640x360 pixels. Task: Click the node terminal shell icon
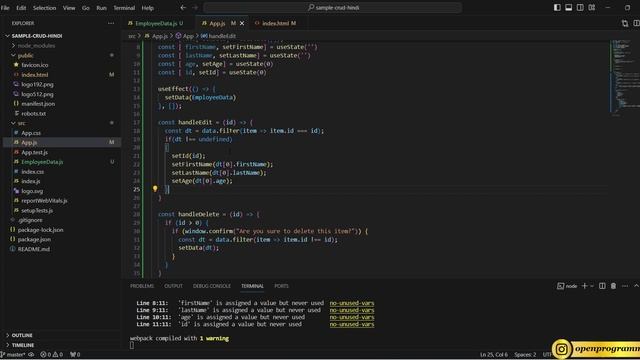coord(560,286)
